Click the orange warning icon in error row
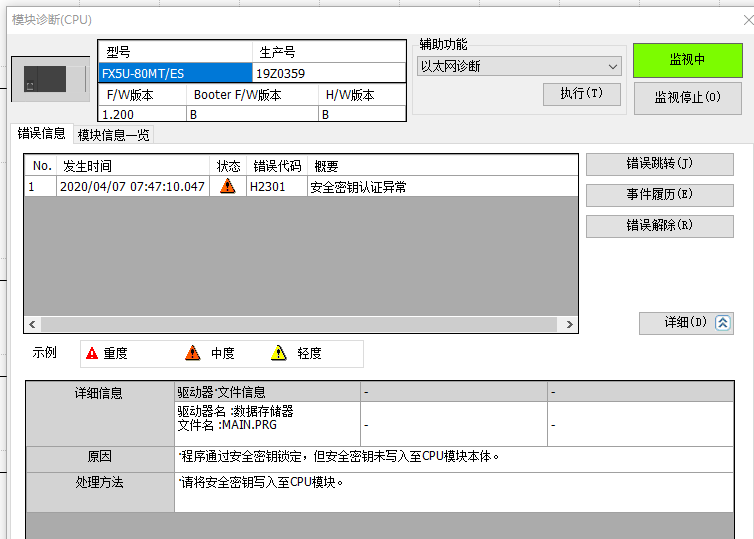 [x=227, y=187]
